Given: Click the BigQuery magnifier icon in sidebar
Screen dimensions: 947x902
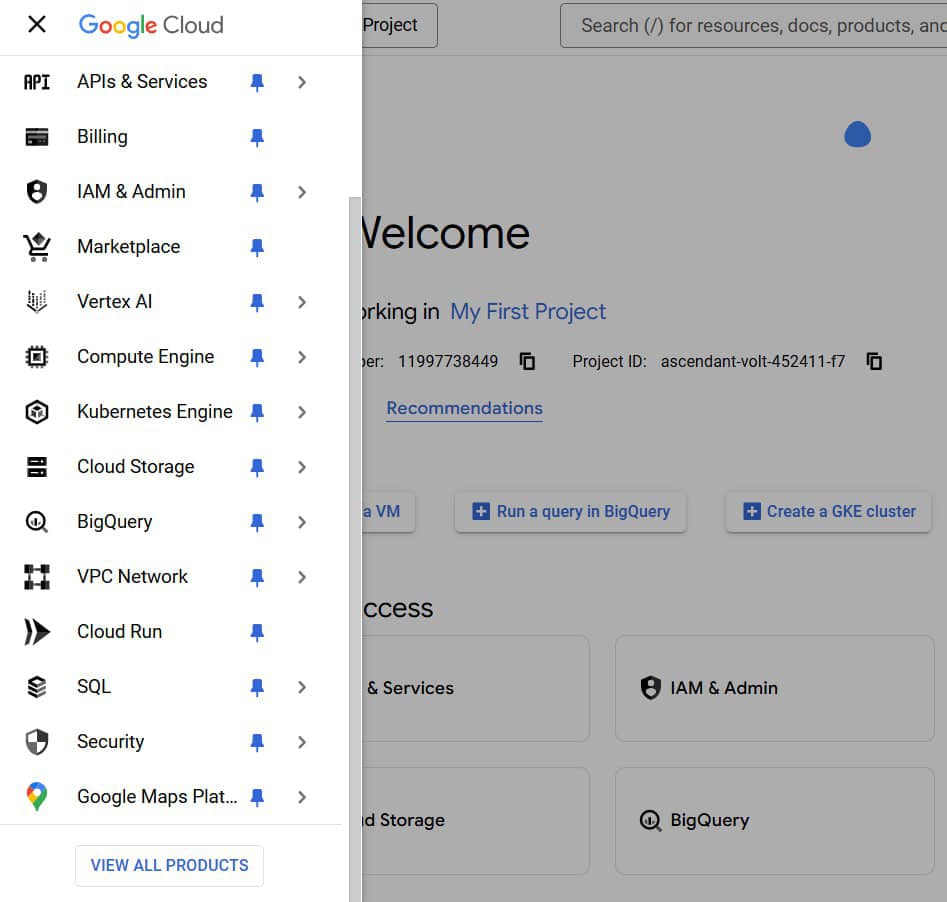Looking at the screenshot, I should [x=37, y=521].
